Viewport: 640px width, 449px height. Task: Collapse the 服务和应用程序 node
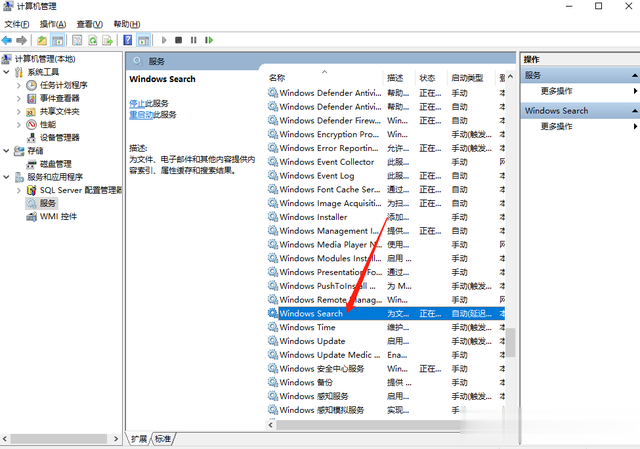point(6,177)
